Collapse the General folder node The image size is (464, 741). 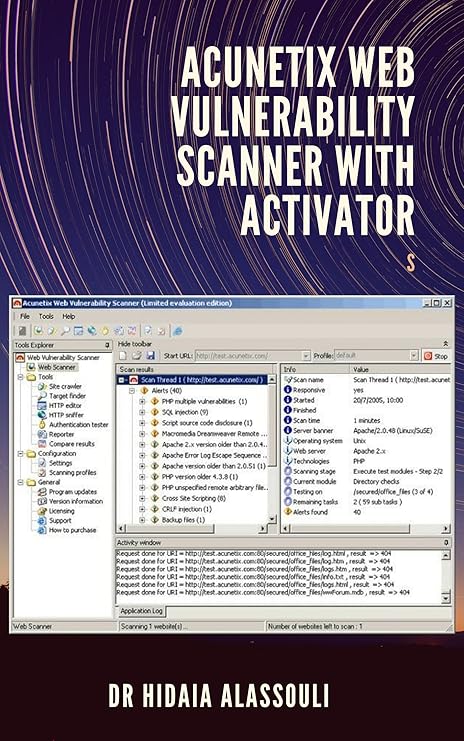point(20,482)
